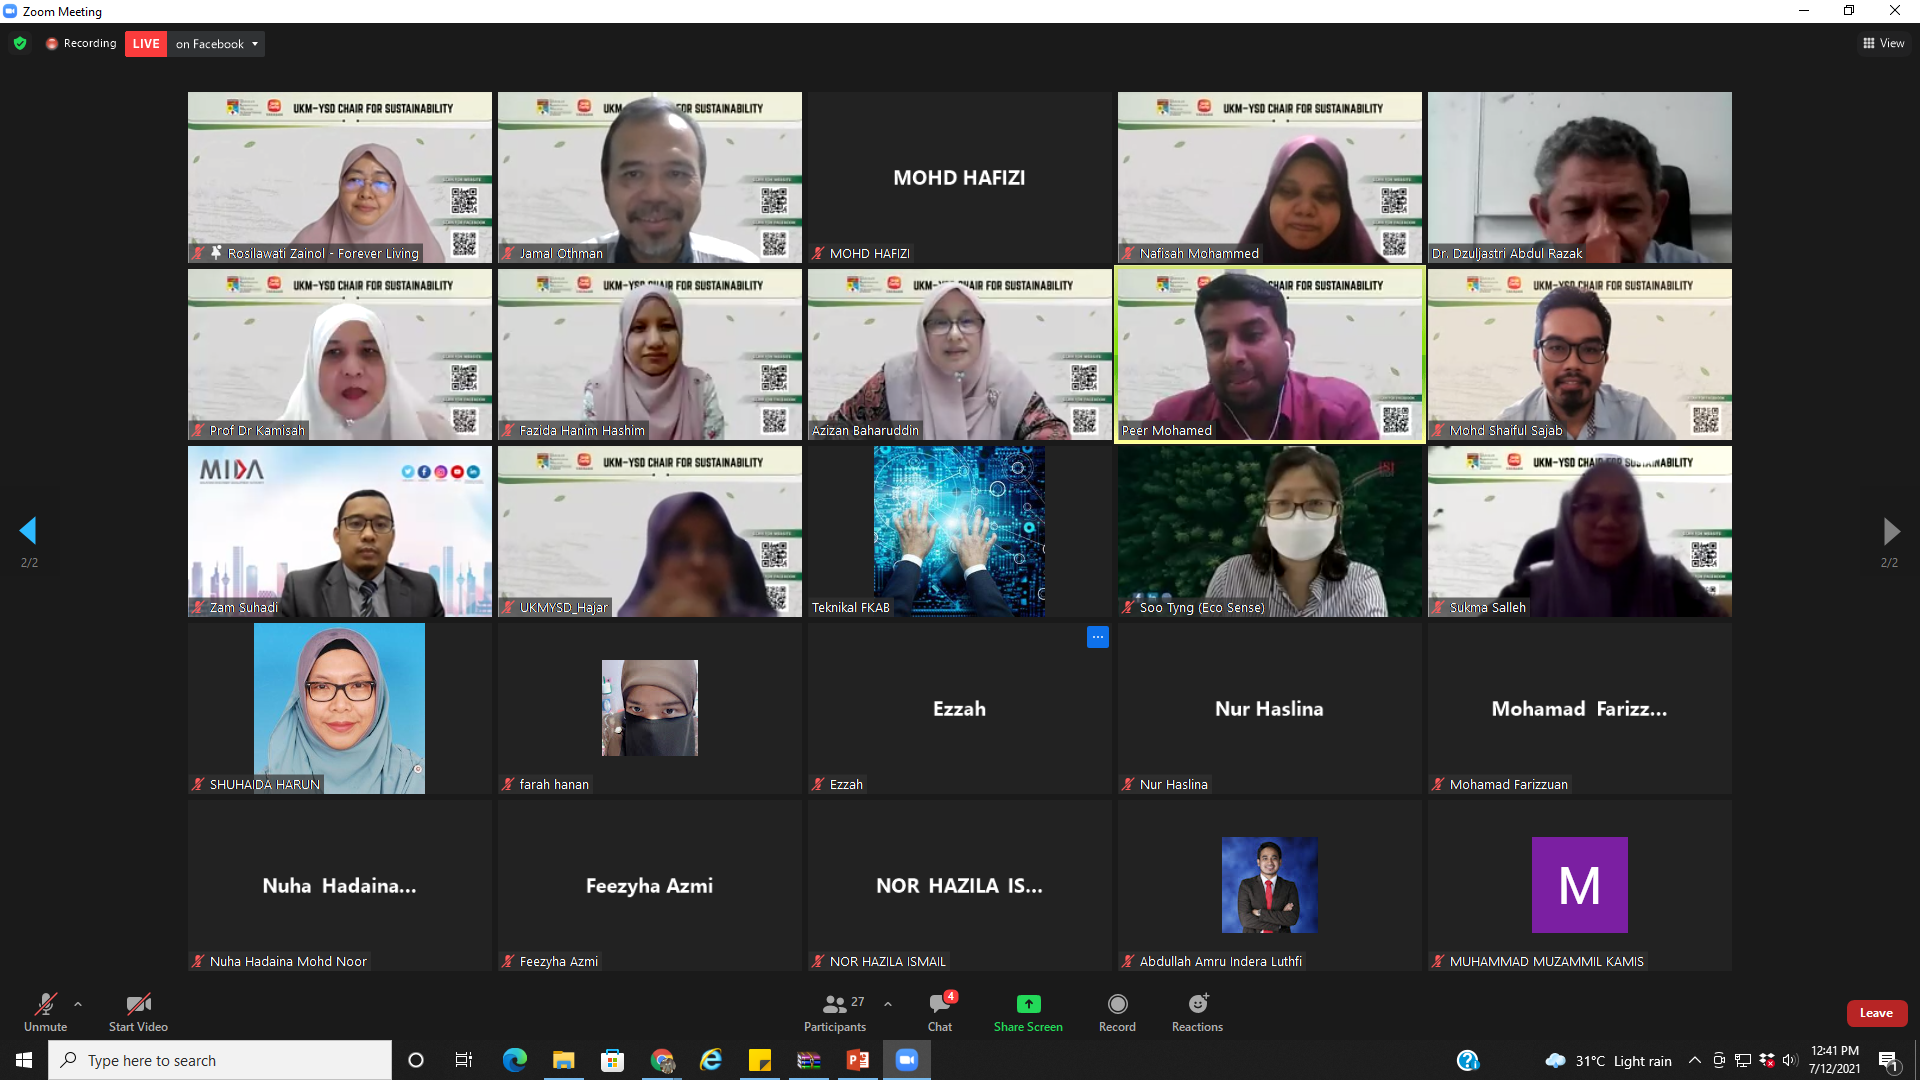Click the green encryption shield icon
Screen dimensions: 1920x1080
(20, 43)
